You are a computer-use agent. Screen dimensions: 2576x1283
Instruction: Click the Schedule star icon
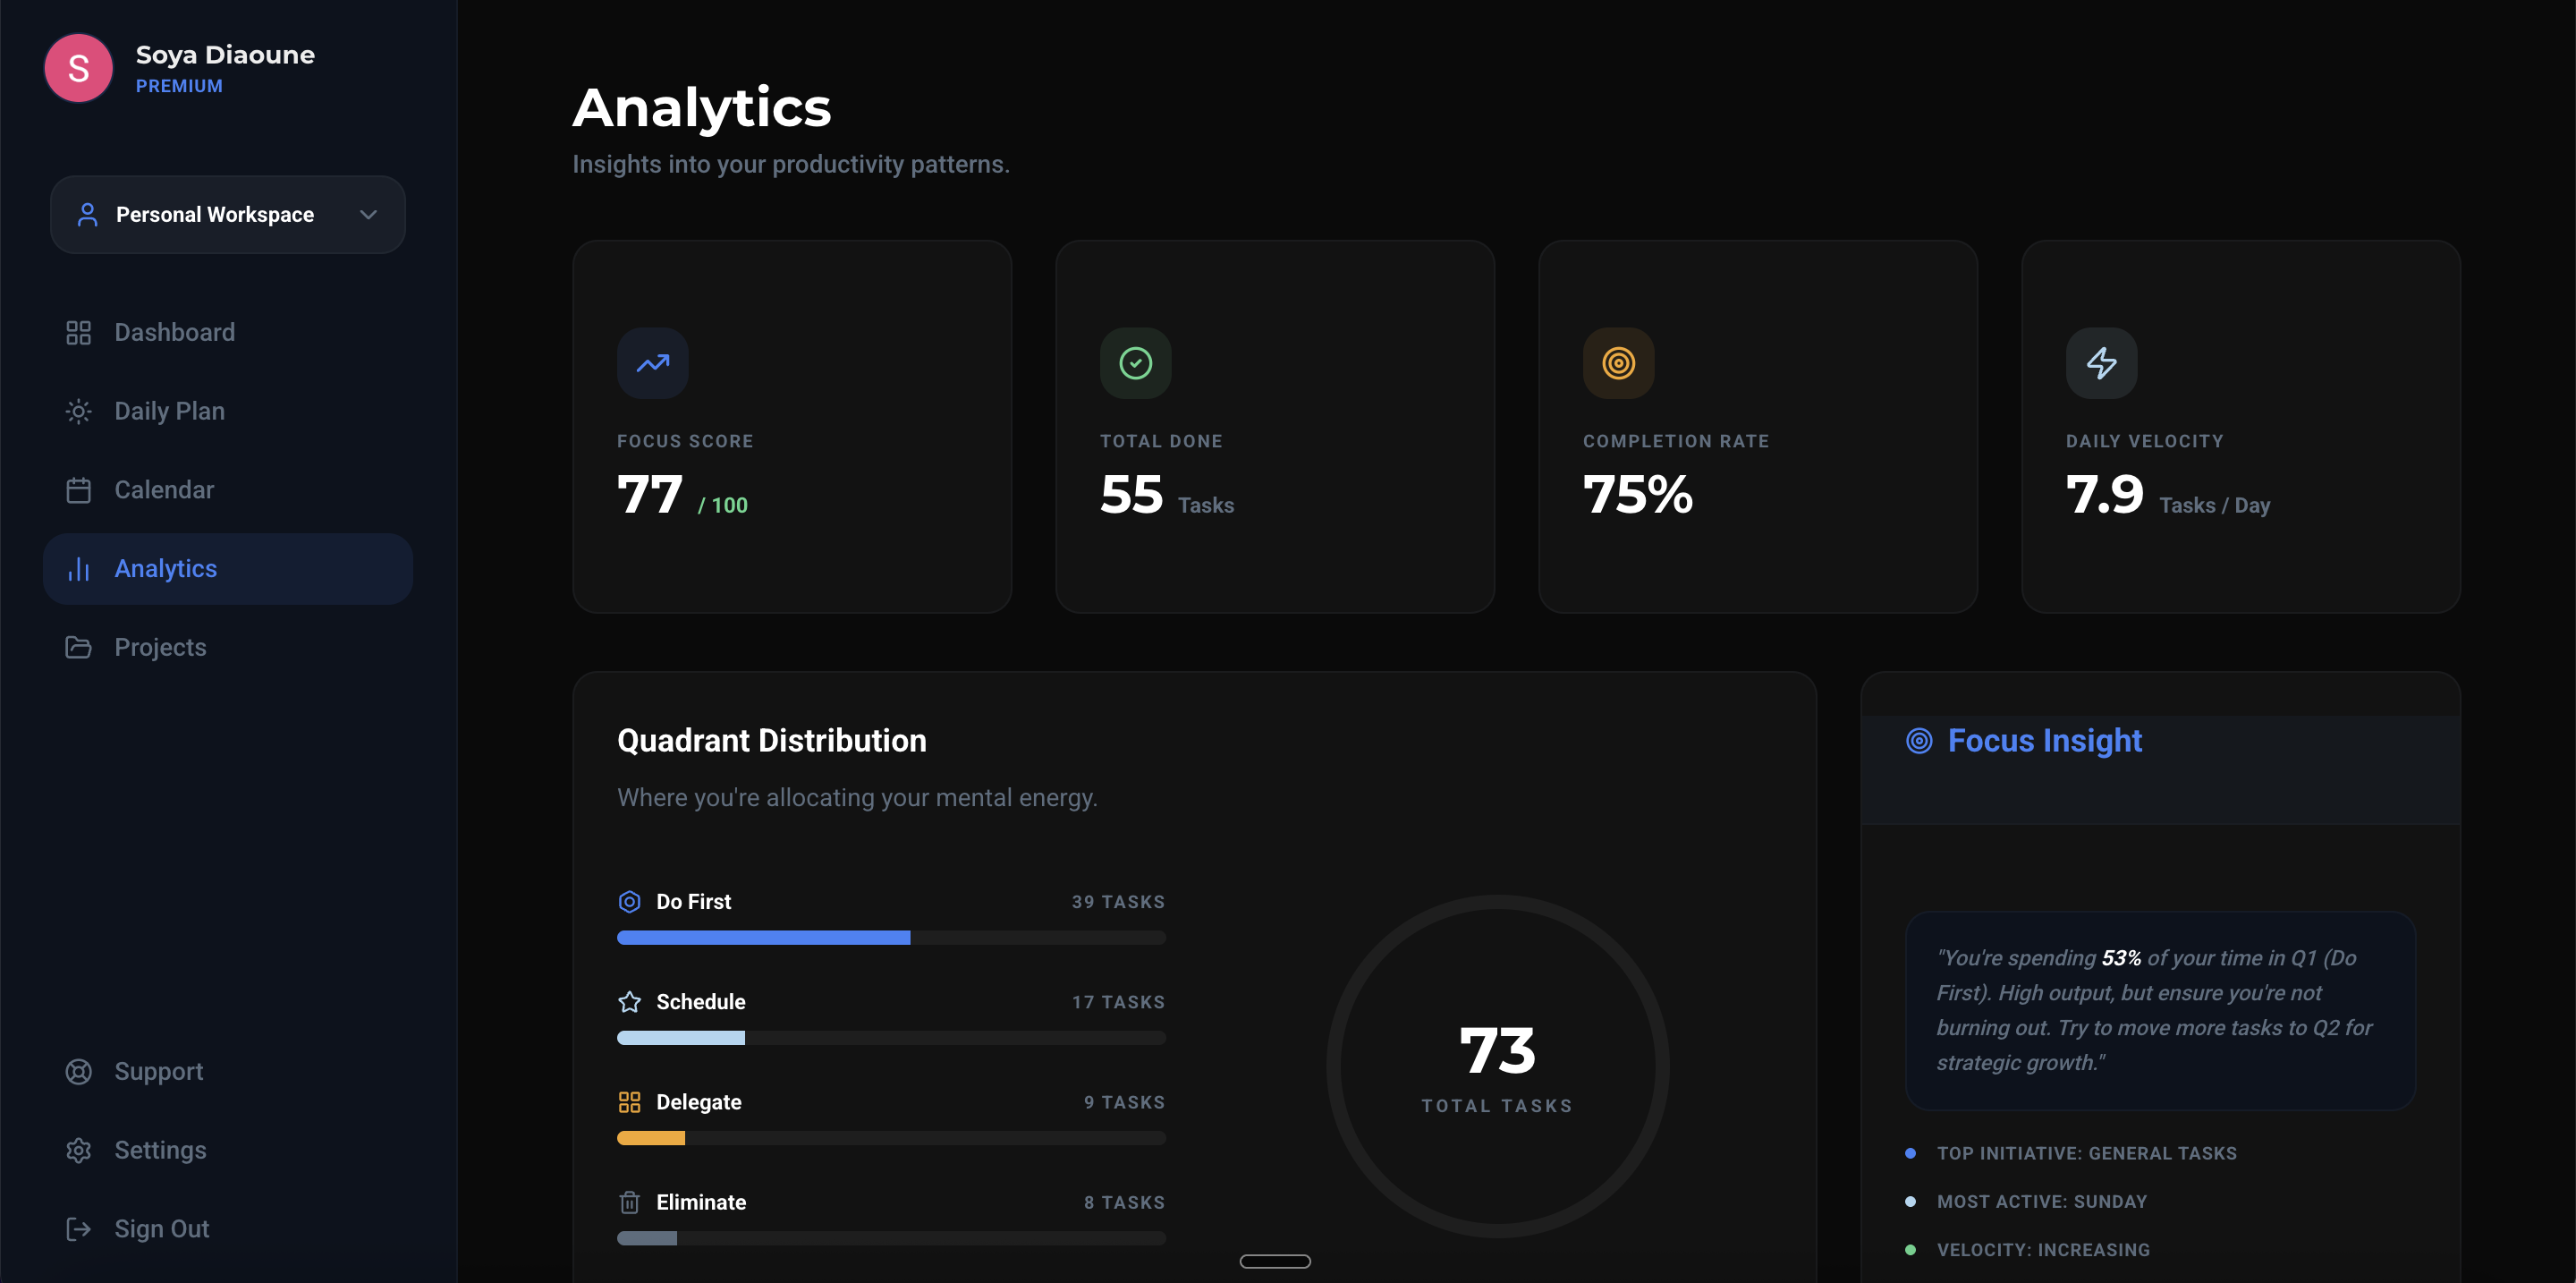[x=629, y=1001]
